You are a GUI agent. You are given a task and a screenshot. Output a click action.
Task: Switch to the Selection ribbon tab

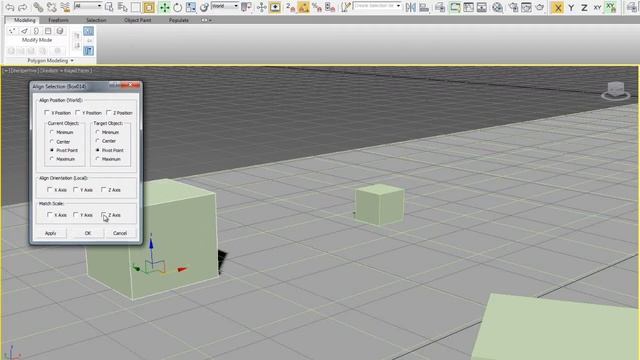pos(96,20)
